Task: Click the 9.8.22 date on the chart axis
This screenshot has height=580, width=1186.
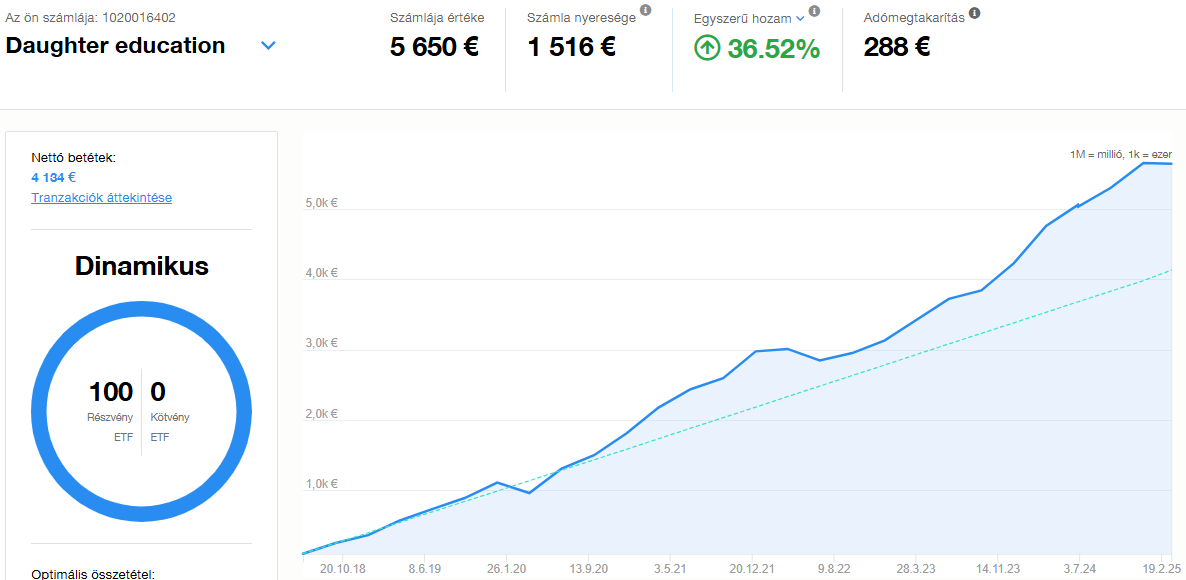Action: pyautogui.click(x=835, y=569)
